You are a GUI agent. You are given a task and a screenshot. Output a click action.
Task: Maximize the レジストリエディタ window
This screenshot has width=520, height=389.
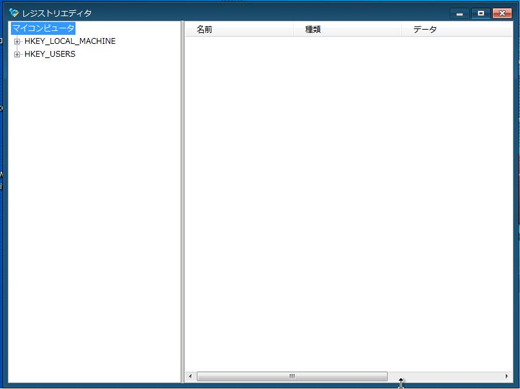coord(481,13)
